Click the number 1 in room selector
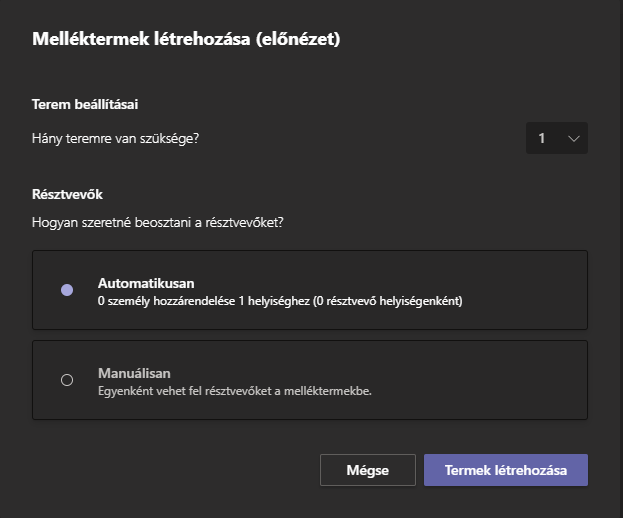623x518 pixels. coord(542,138)
